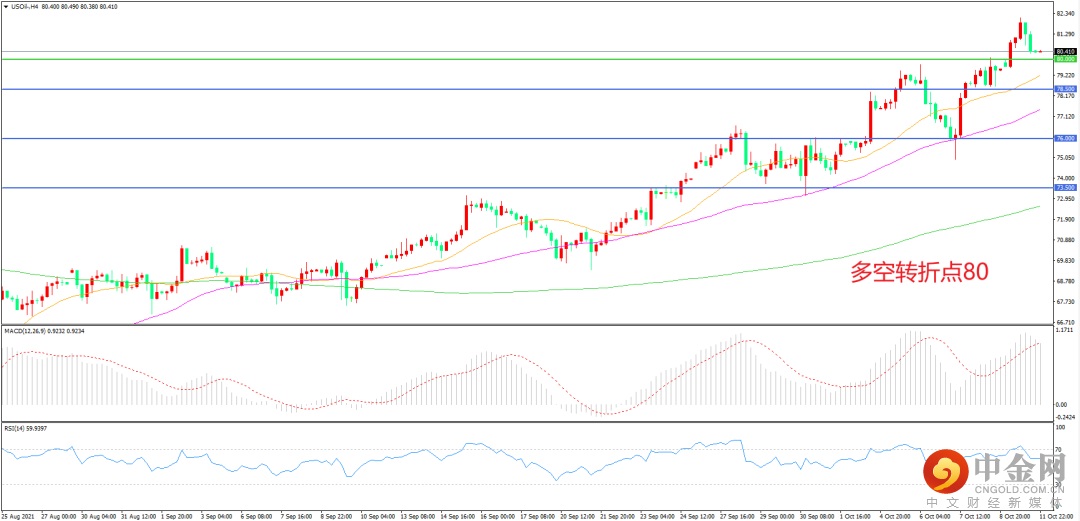Click the 71.900 price scale value
This screenshot has height=521, width=1080.
pos(1066,219)
